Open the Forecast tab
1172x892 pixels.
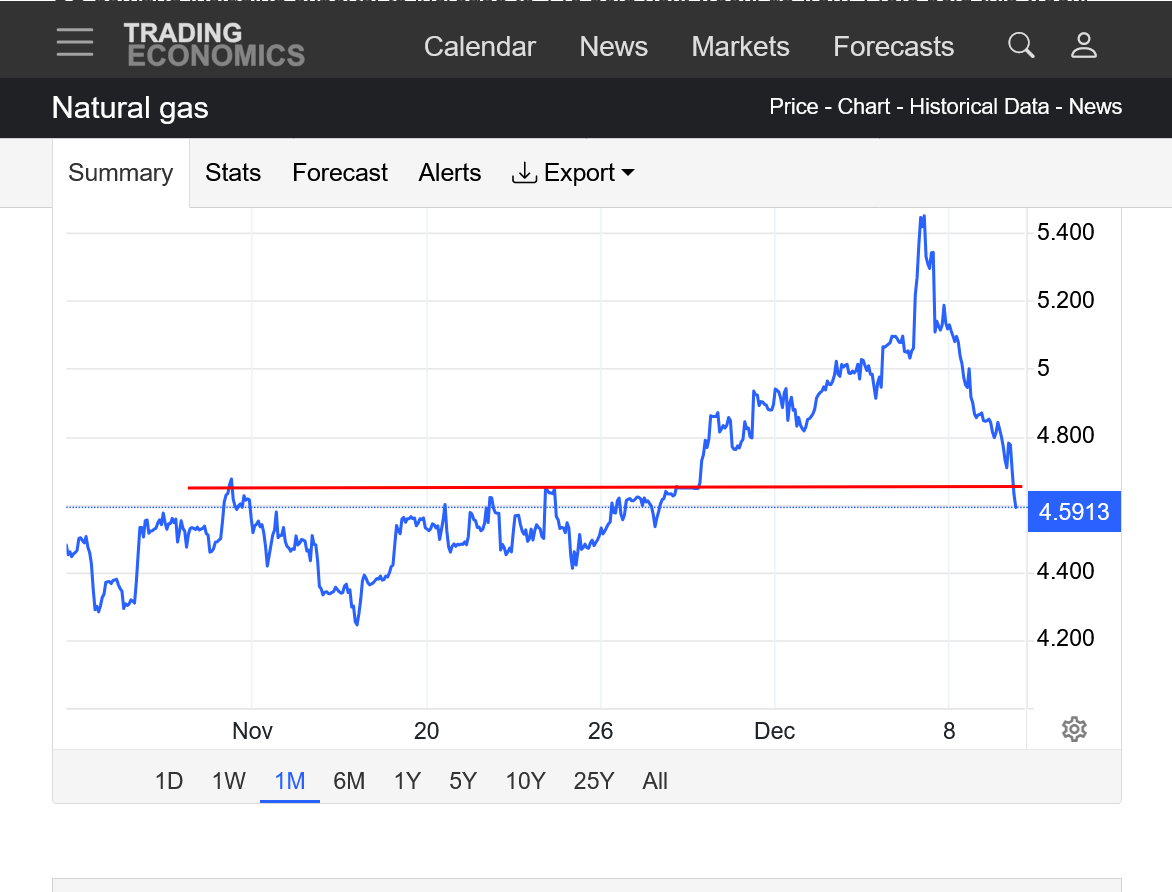[340, 173]
